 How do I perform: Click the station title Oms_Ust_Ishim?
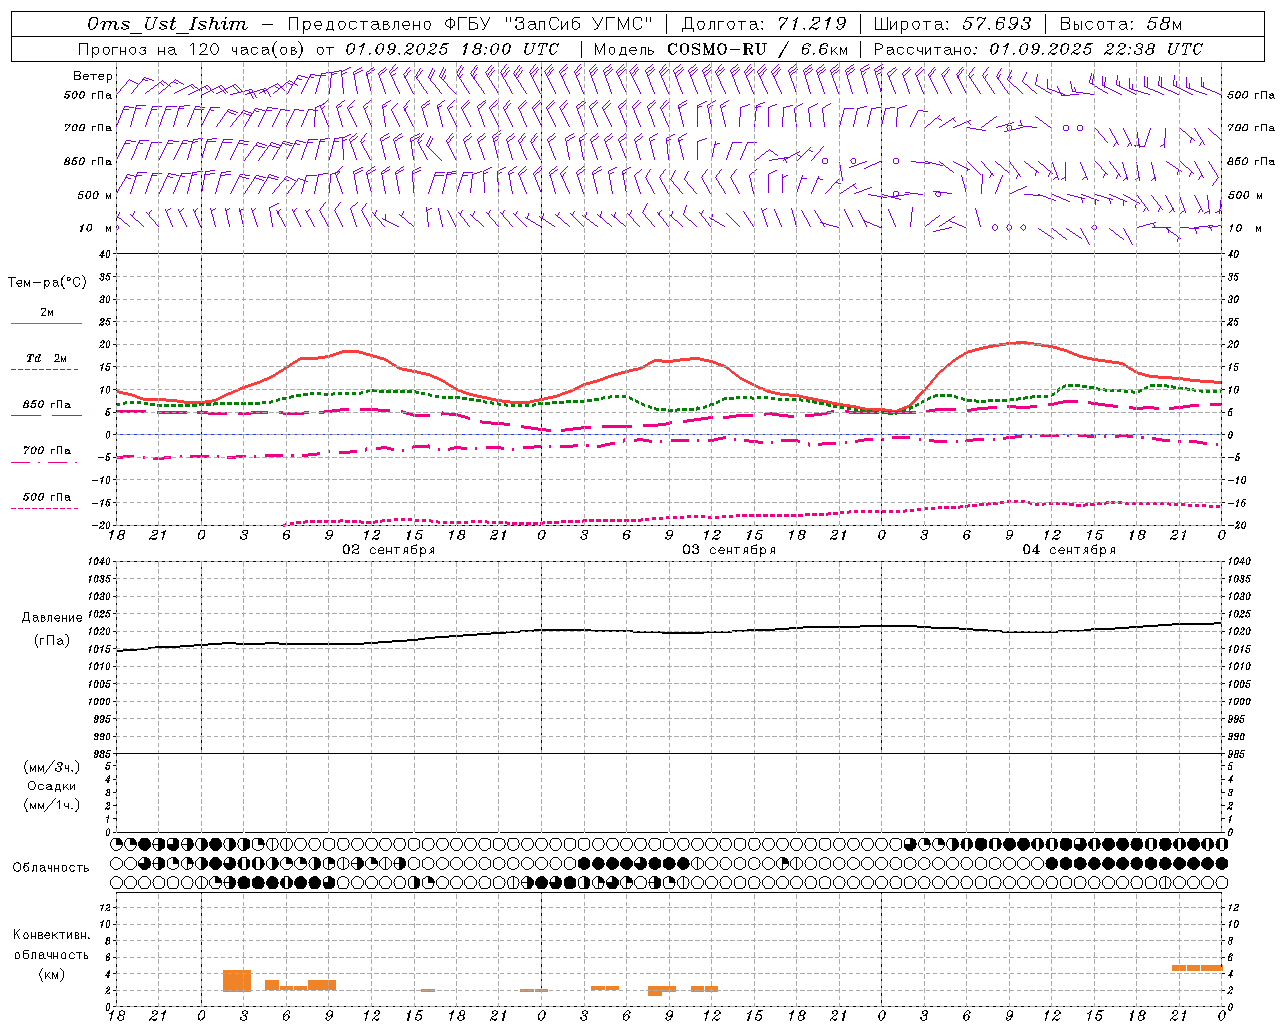coord(167,24)
